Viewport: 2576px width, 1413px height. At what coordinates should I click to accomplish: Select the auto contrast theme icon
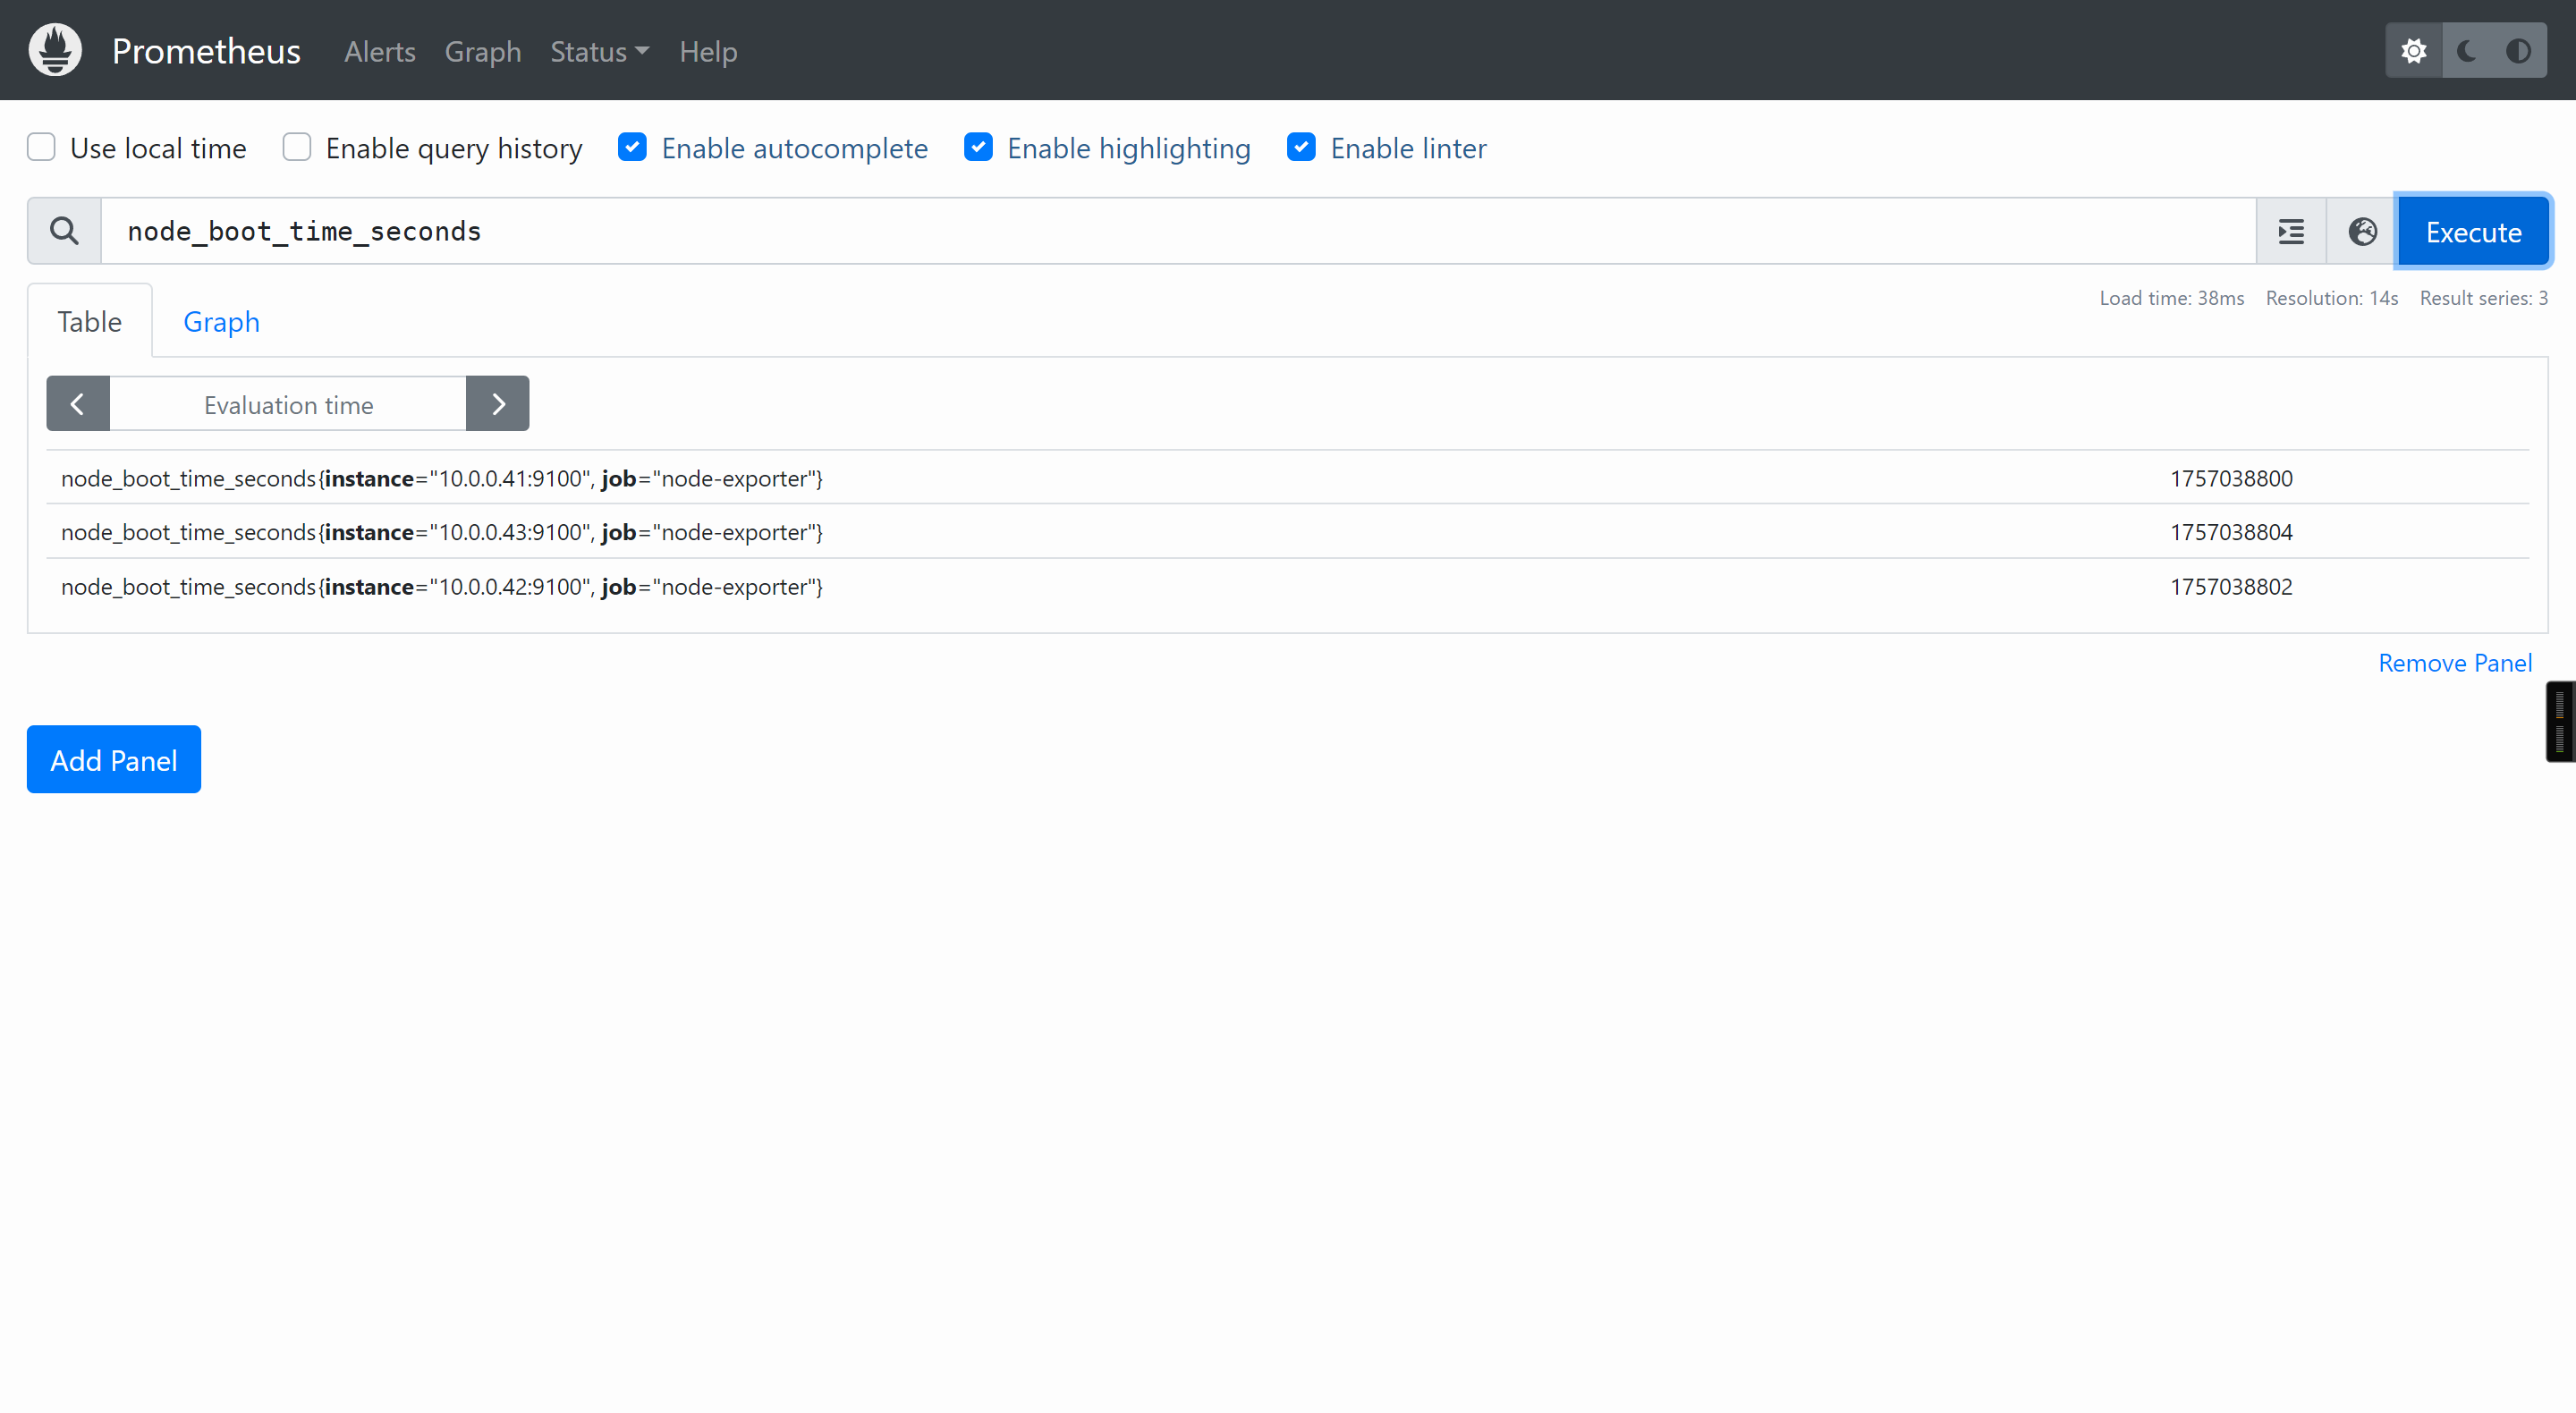point(2519,50)
